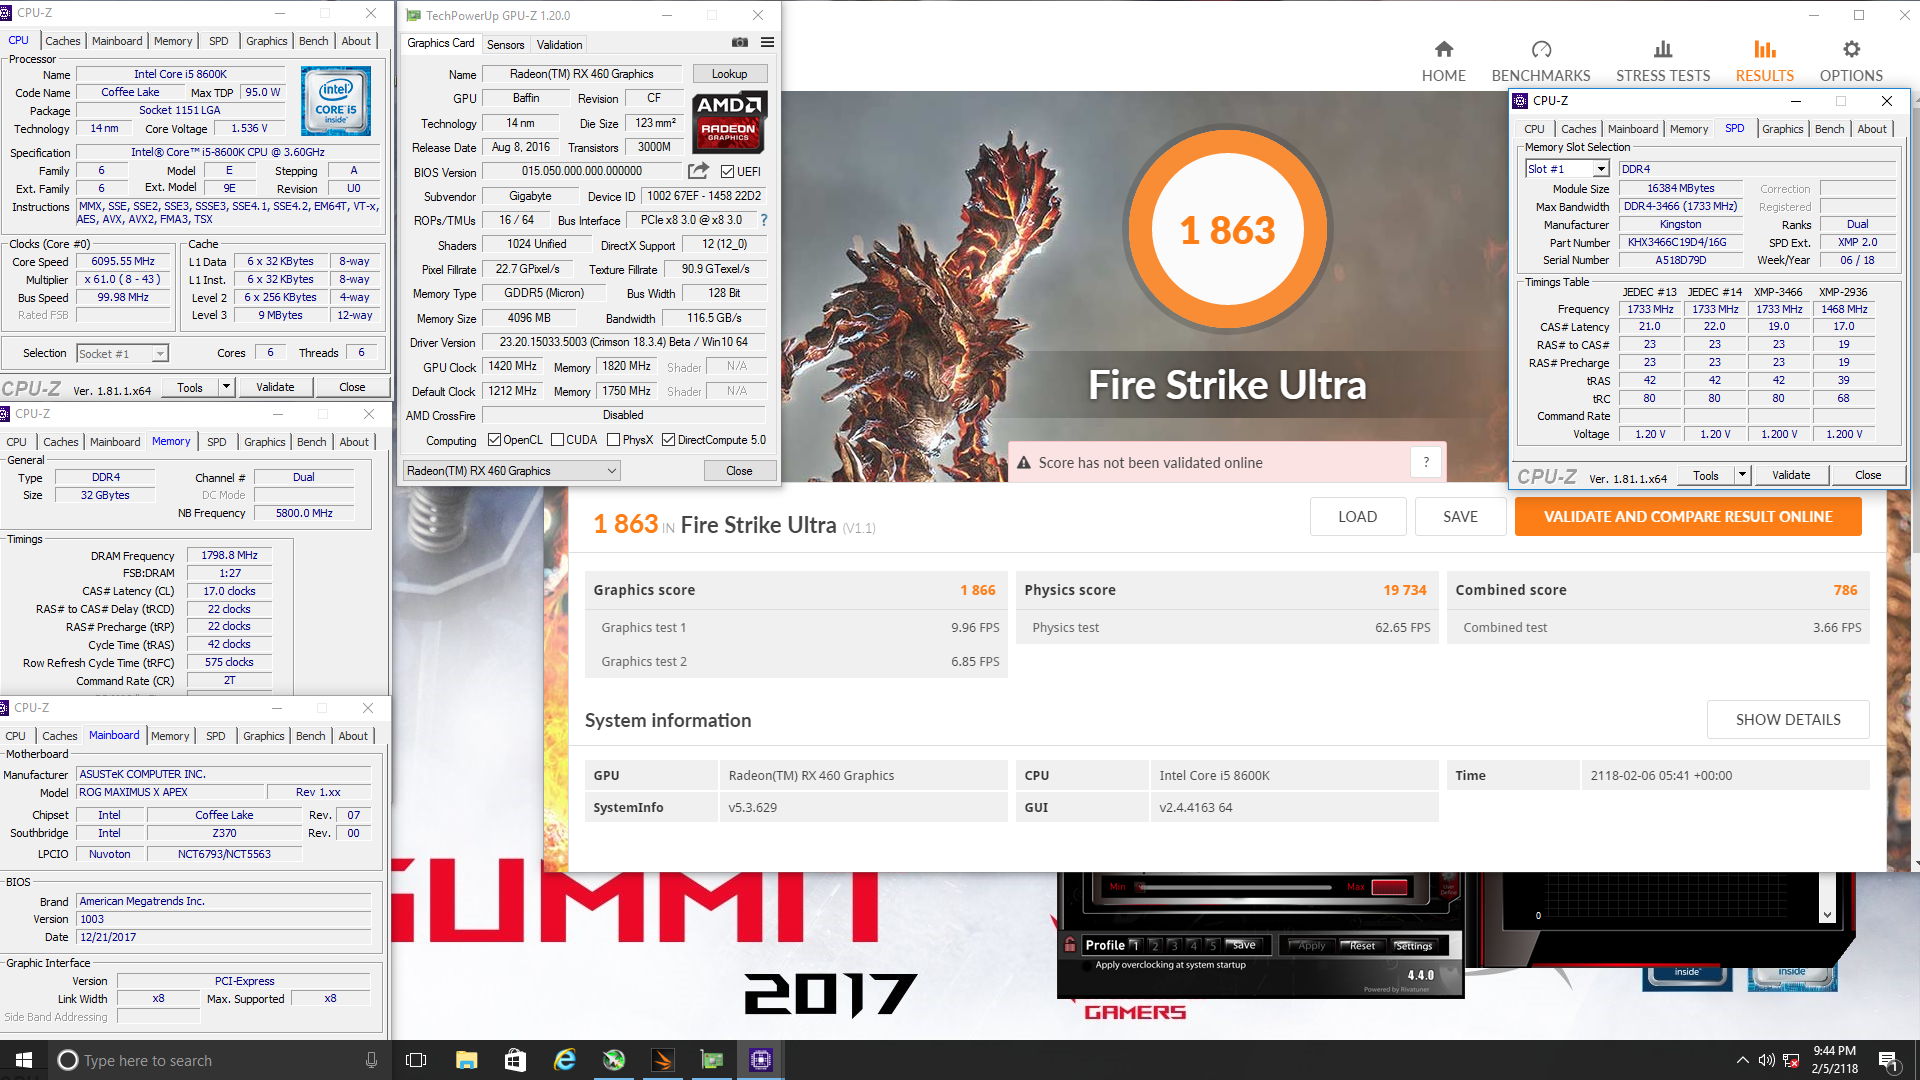
Task: Open the OPTIONS gear in 3DMark
Action: point(1851,61)
